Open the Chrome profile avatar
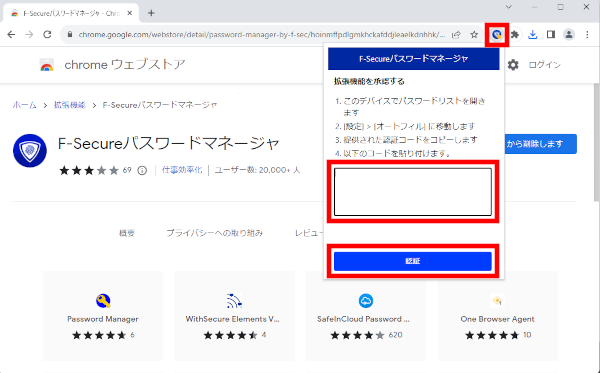600x373 pixels. (x=569, y=35)
